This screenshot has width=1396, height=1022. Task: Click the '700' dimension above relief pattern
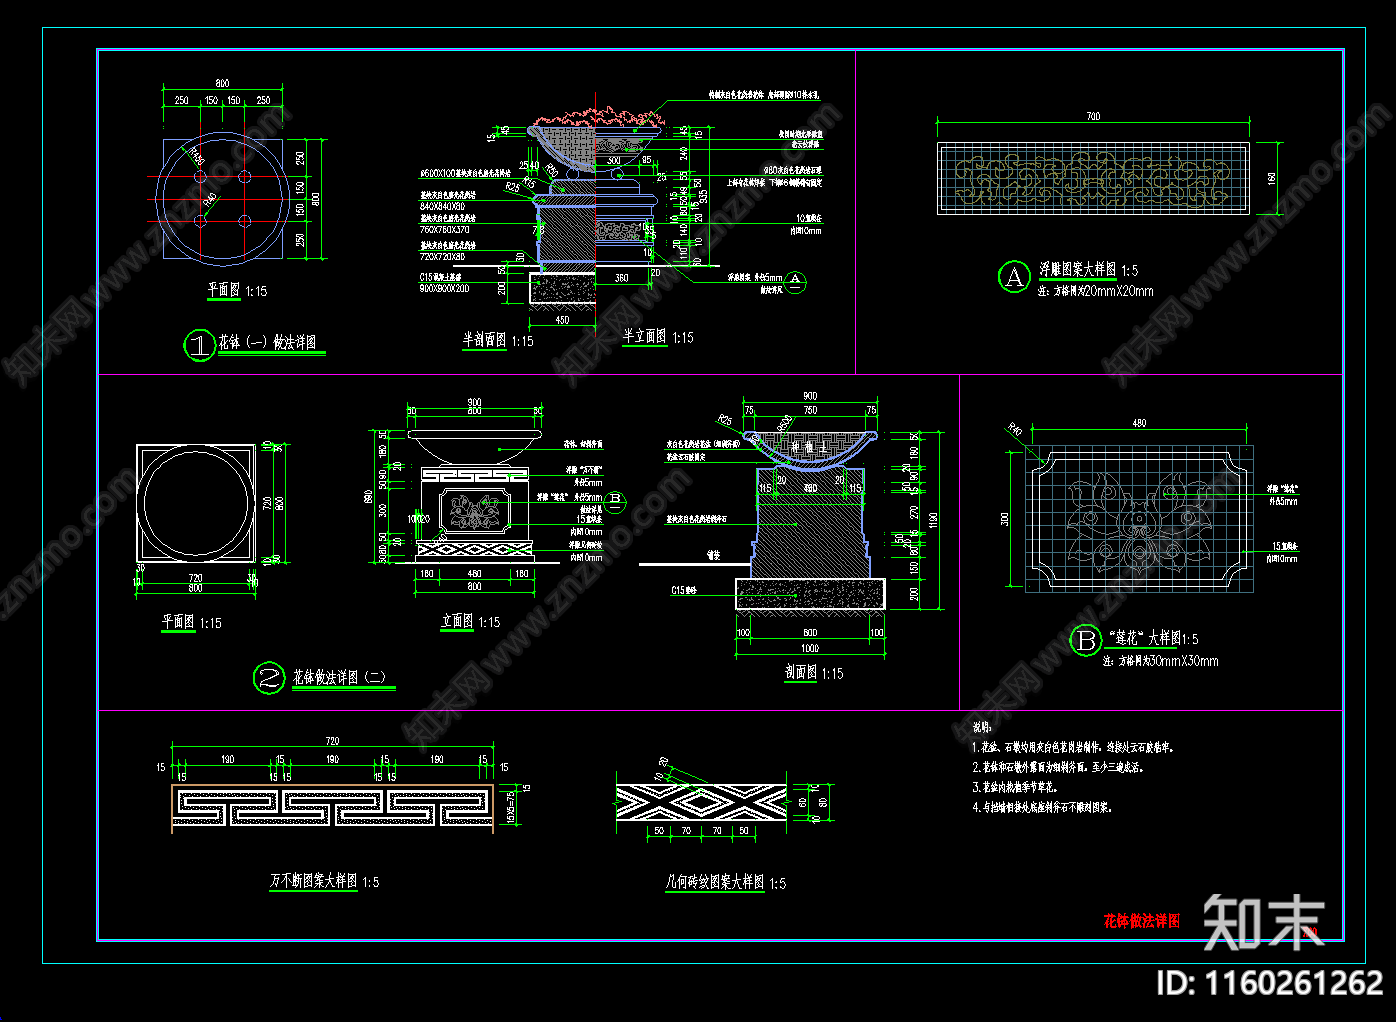1093,117
